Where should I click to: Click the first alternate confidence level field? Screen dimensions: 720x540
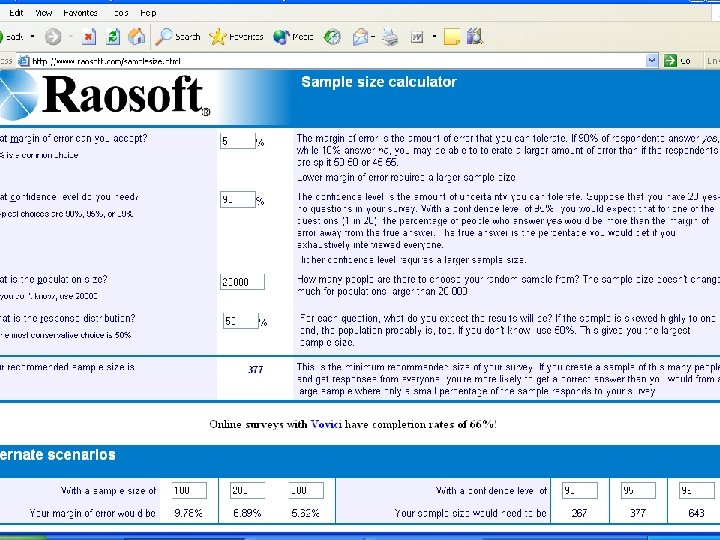tap(580, 490)
